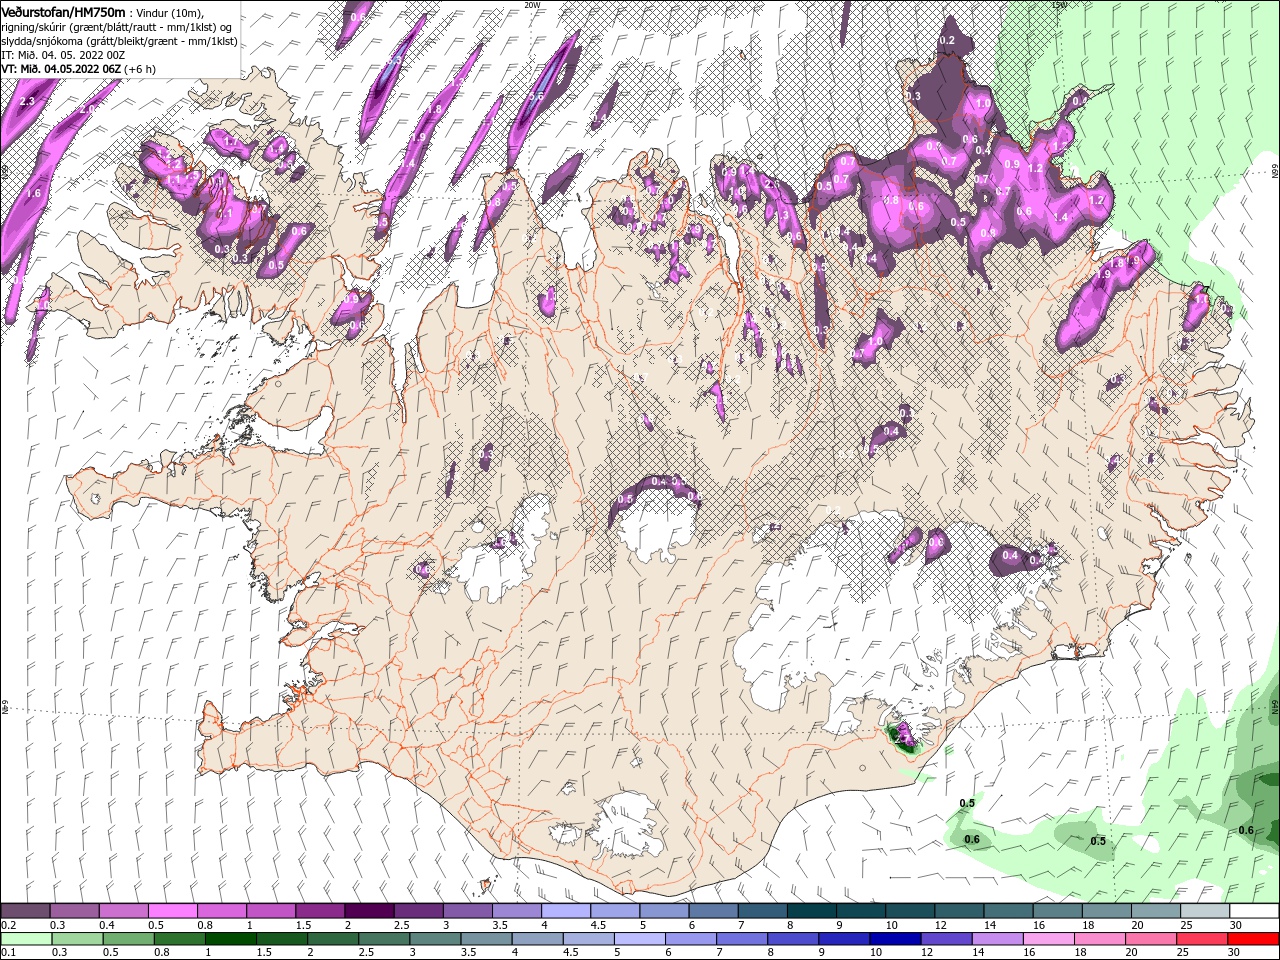Image resolution: width=1280 pixels, height=960 pixels.
Task: Click the 'slydda/snjókoma' legend description line
Action: (119, 41)
